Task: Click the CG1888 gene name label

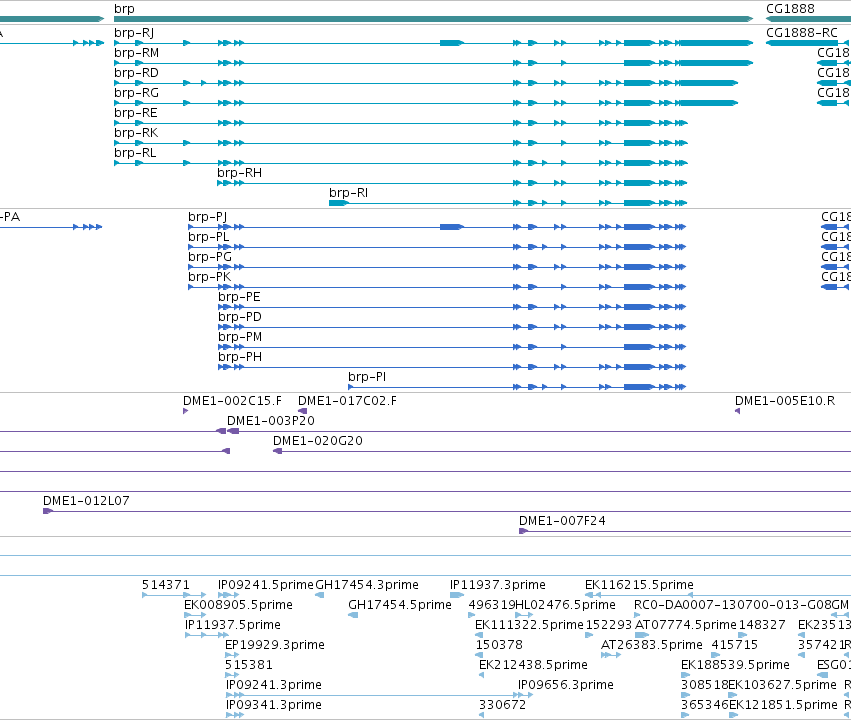Action: point(790,9)
